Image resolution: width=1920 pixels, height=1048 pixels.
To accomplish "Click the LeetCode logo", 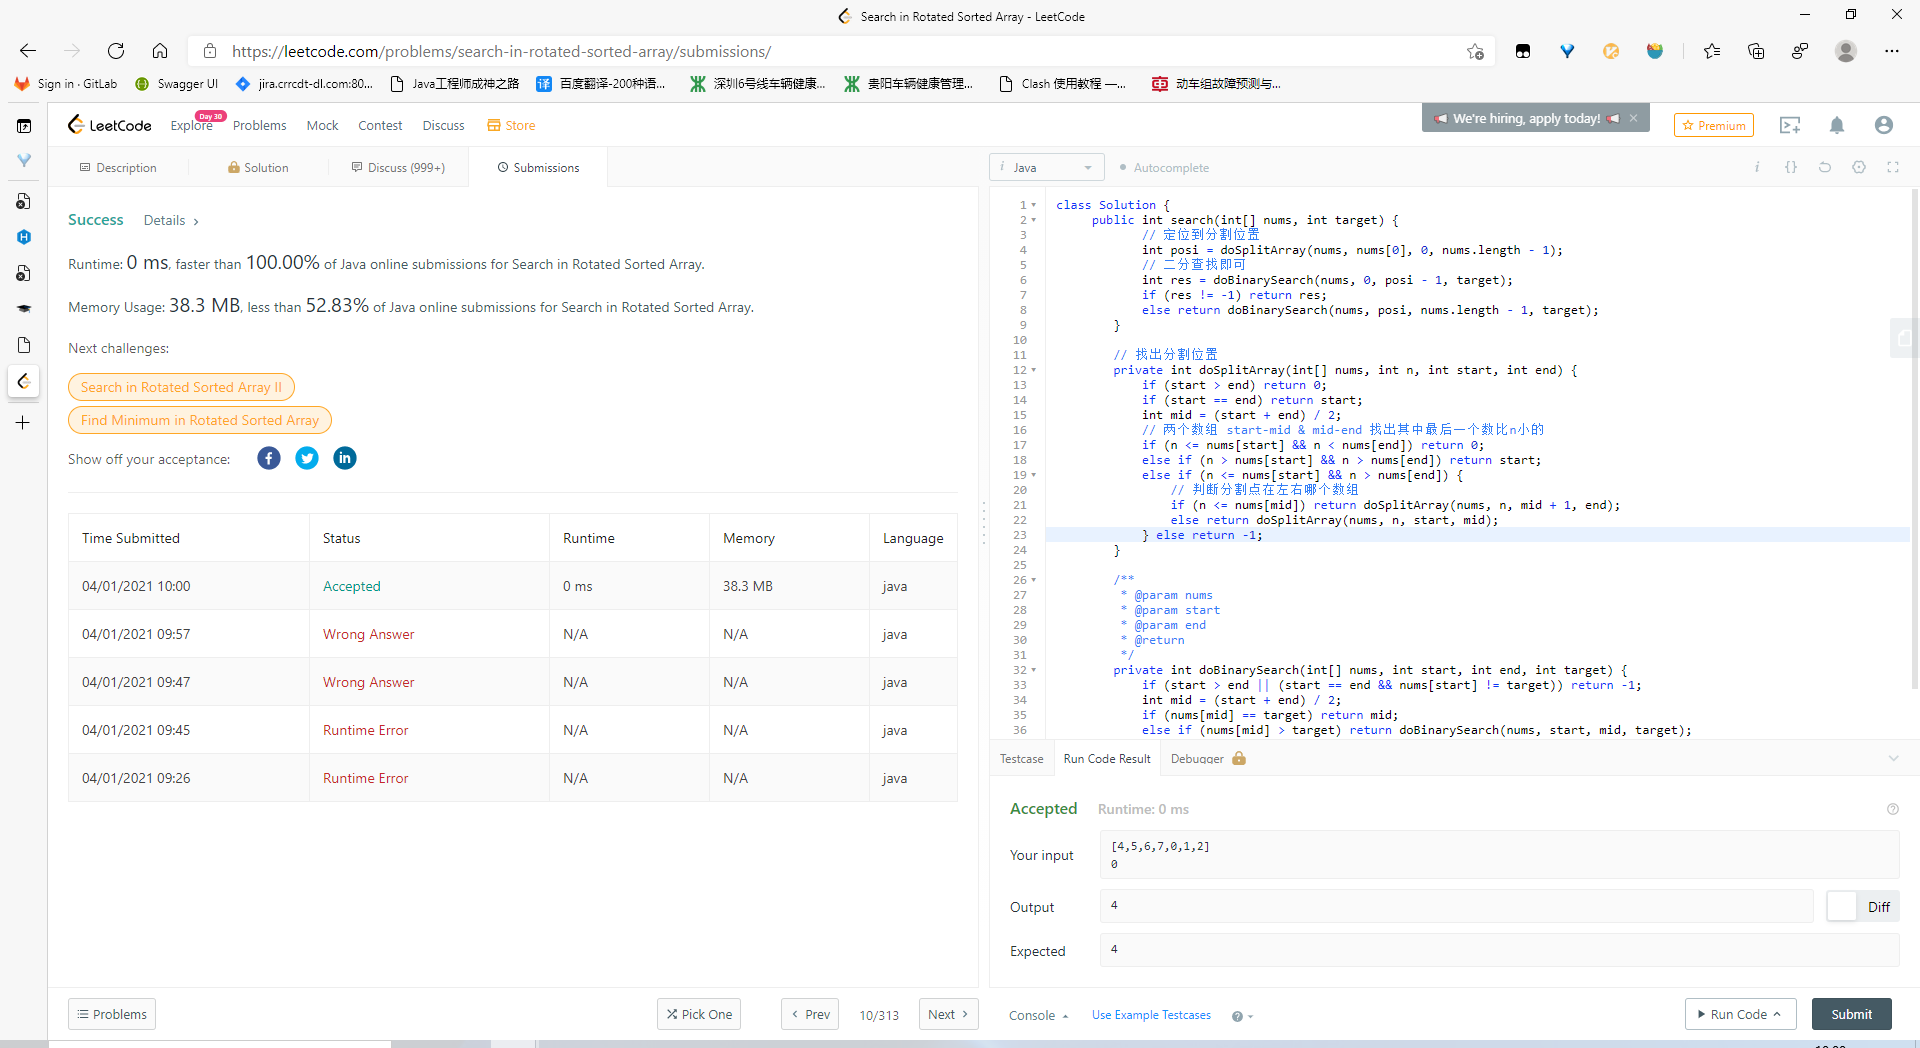I will 109,125.
